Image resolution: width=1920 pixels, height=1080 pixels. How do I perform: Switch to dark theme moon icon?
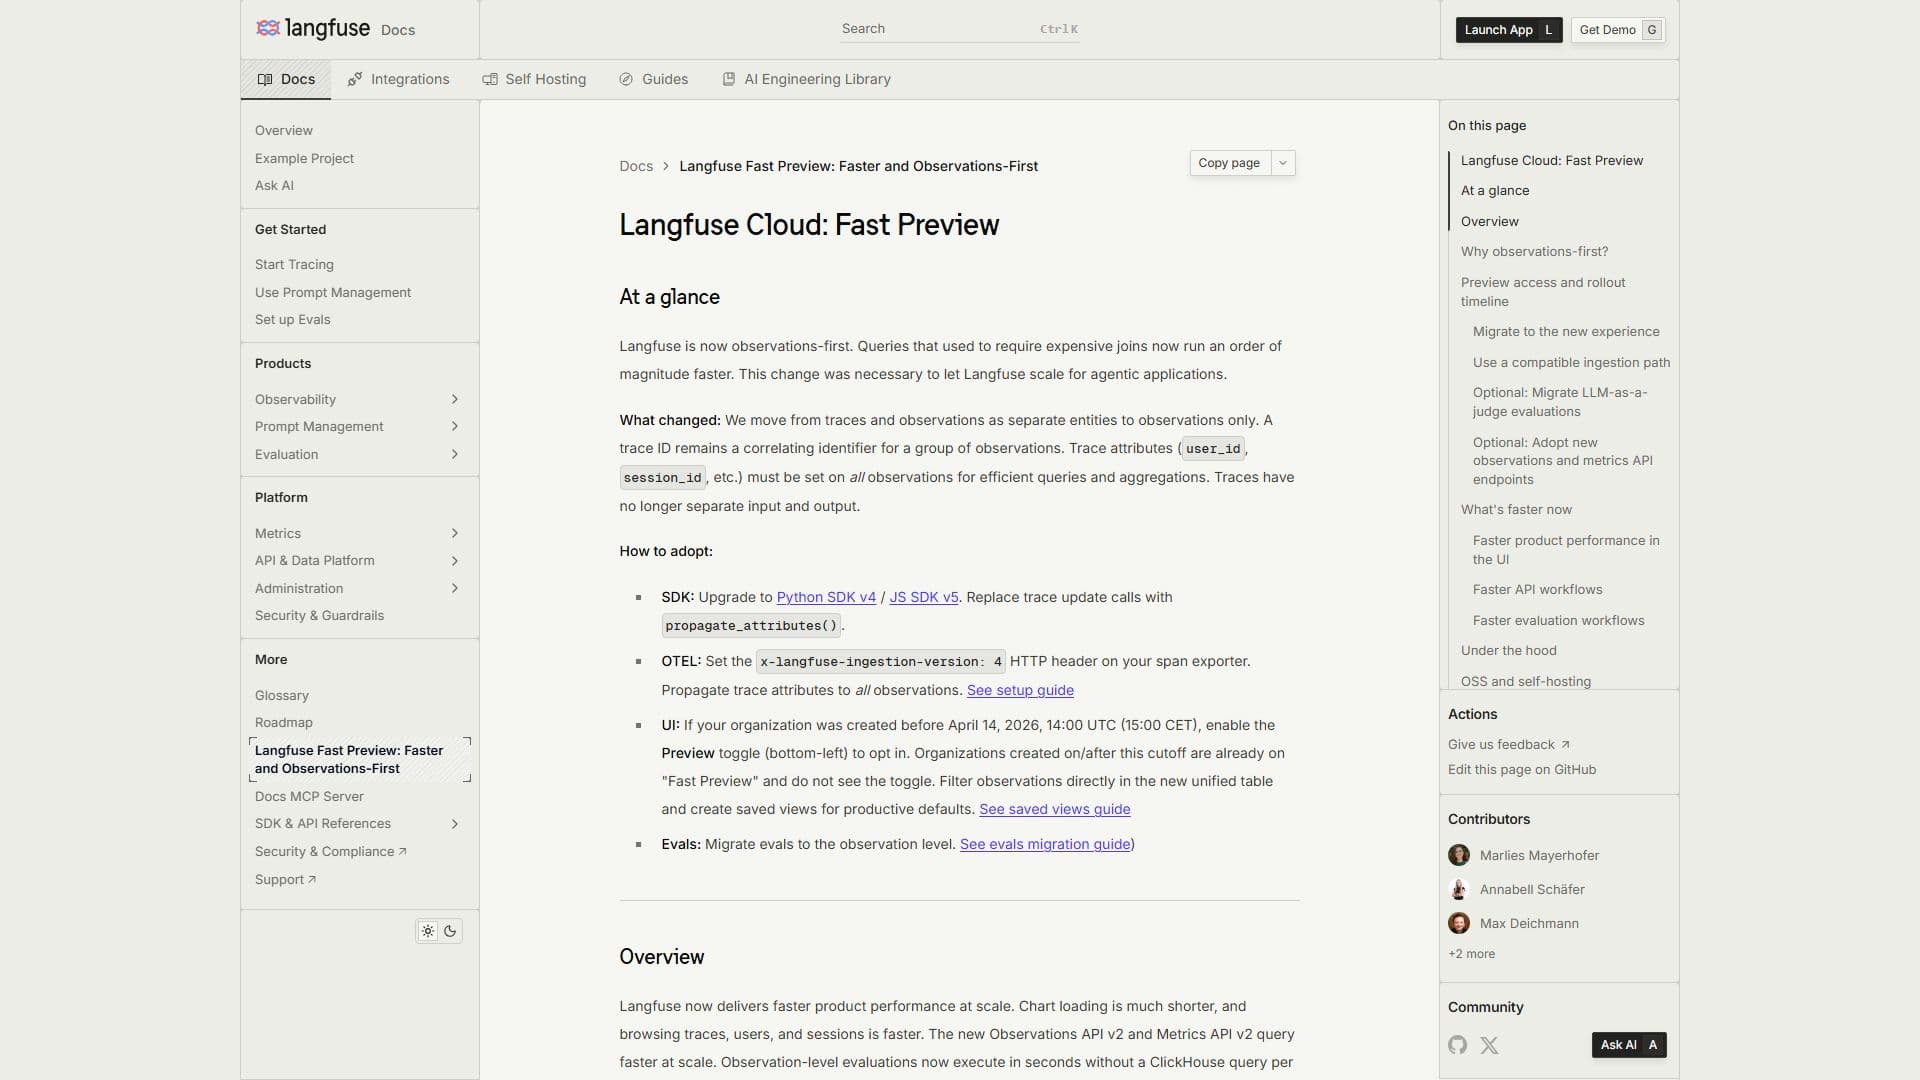tap(450, 931)
